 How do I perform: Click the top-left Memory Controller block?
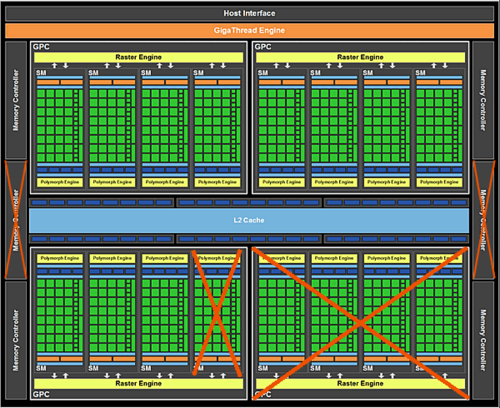click(x=16, y=100)
